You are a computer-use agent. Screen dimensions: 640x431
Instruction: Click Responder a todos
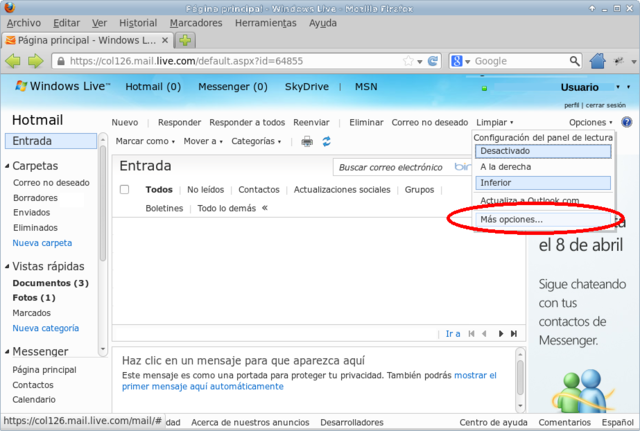(247, 122)
